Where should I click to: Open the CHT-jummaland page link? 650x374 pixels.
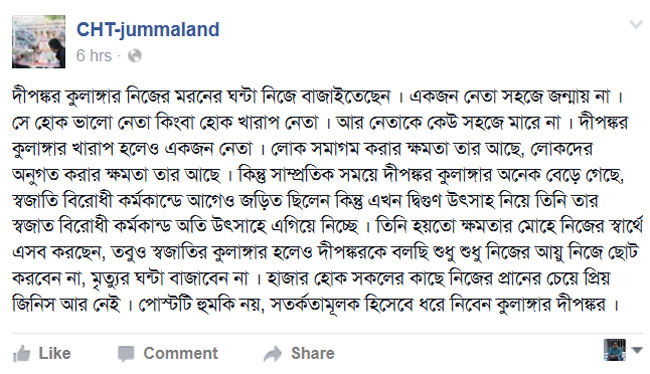click(148, 29)
